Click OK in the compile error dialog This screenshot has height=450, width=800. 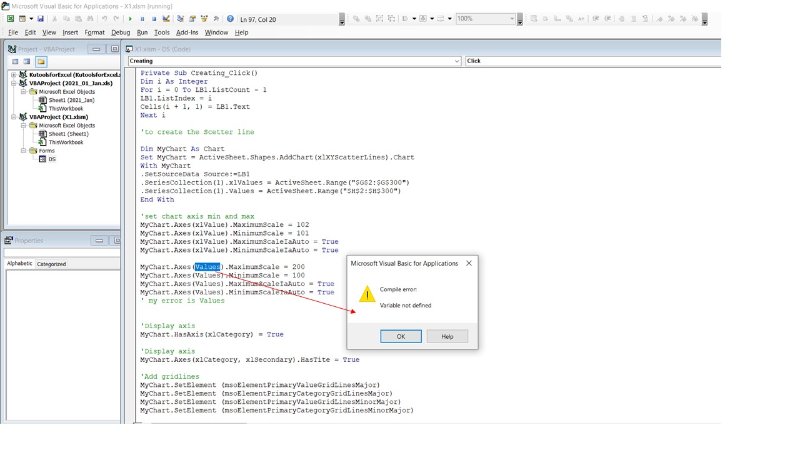[x=401, y=336]
